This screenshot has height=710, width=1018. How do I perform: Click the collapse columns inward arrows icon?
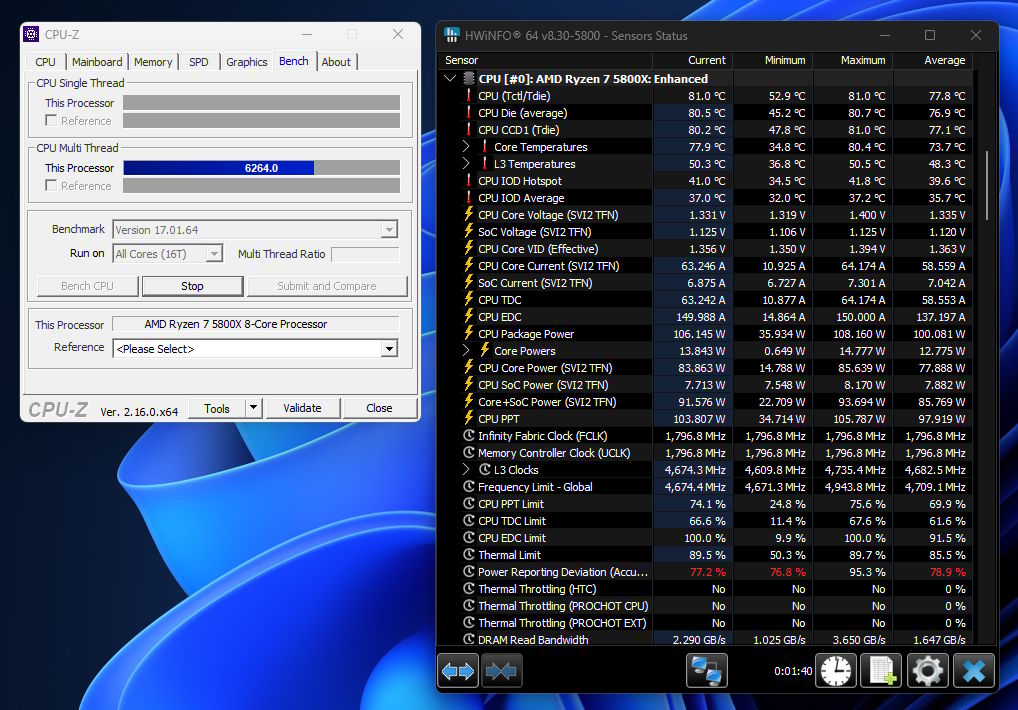pos(502,671)
